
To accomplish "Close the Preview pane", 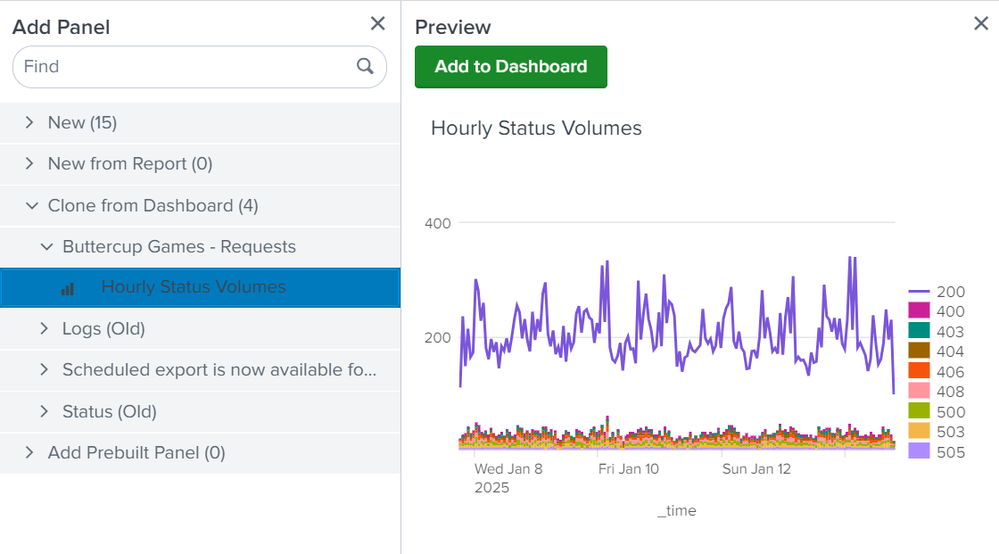I will (x=981, y=24).
